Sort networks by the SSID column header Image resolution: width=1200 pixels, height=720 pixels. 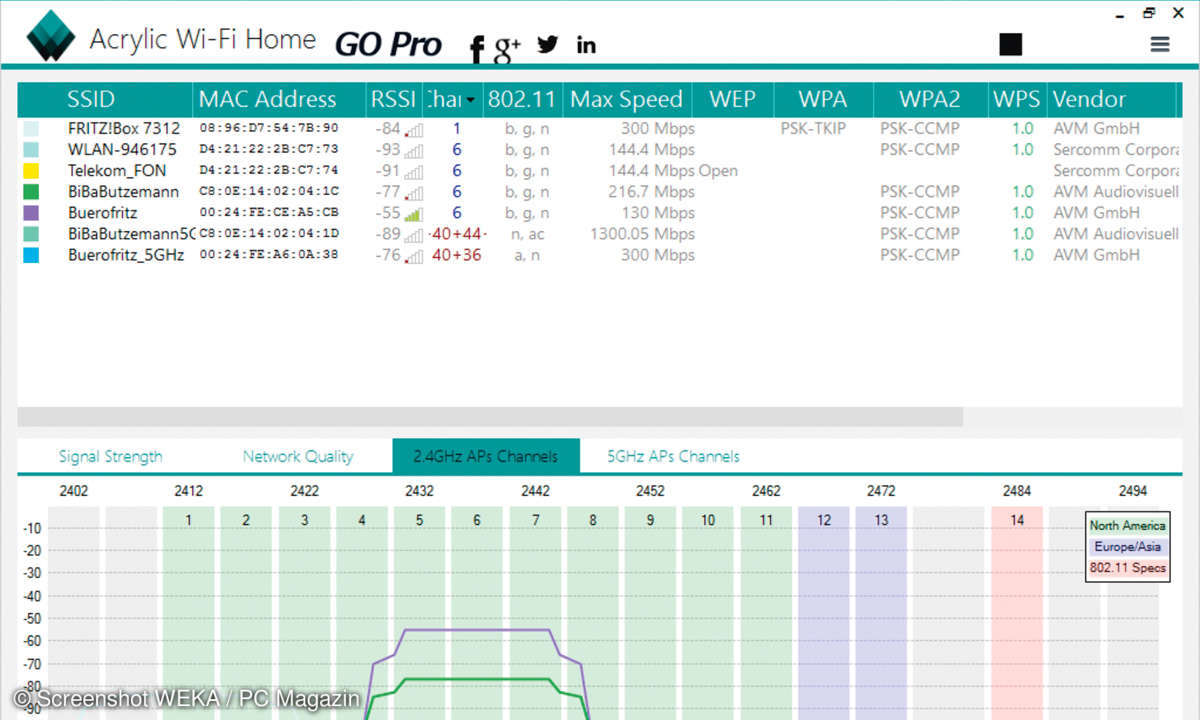tap(91, 99)
